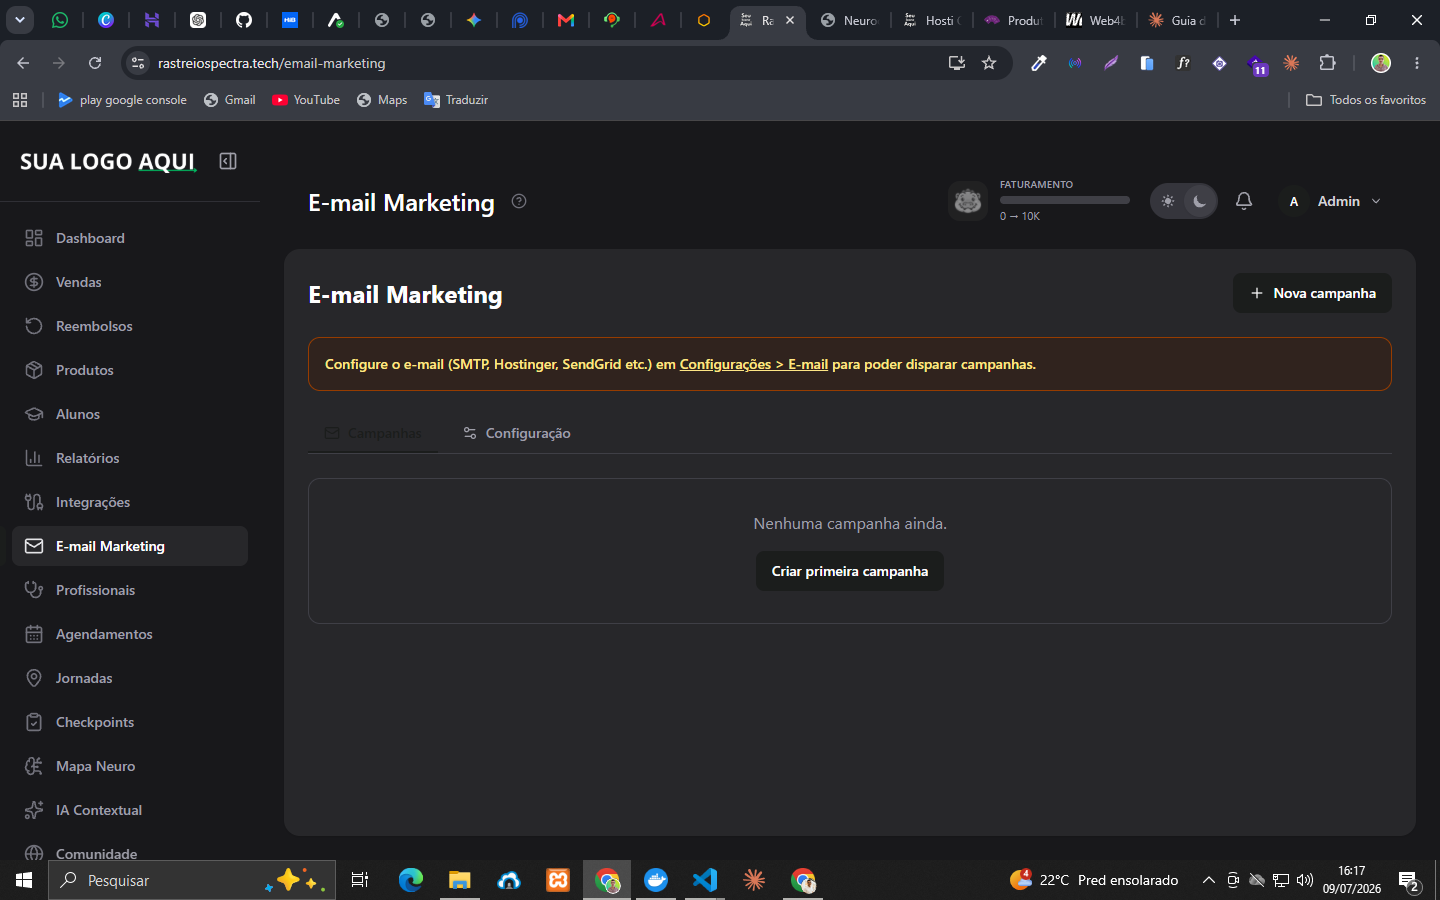The height and width of the screenshot is (900, 1440).
Task: Follow the Configurações > E-mail link
Action: point(754,364)
